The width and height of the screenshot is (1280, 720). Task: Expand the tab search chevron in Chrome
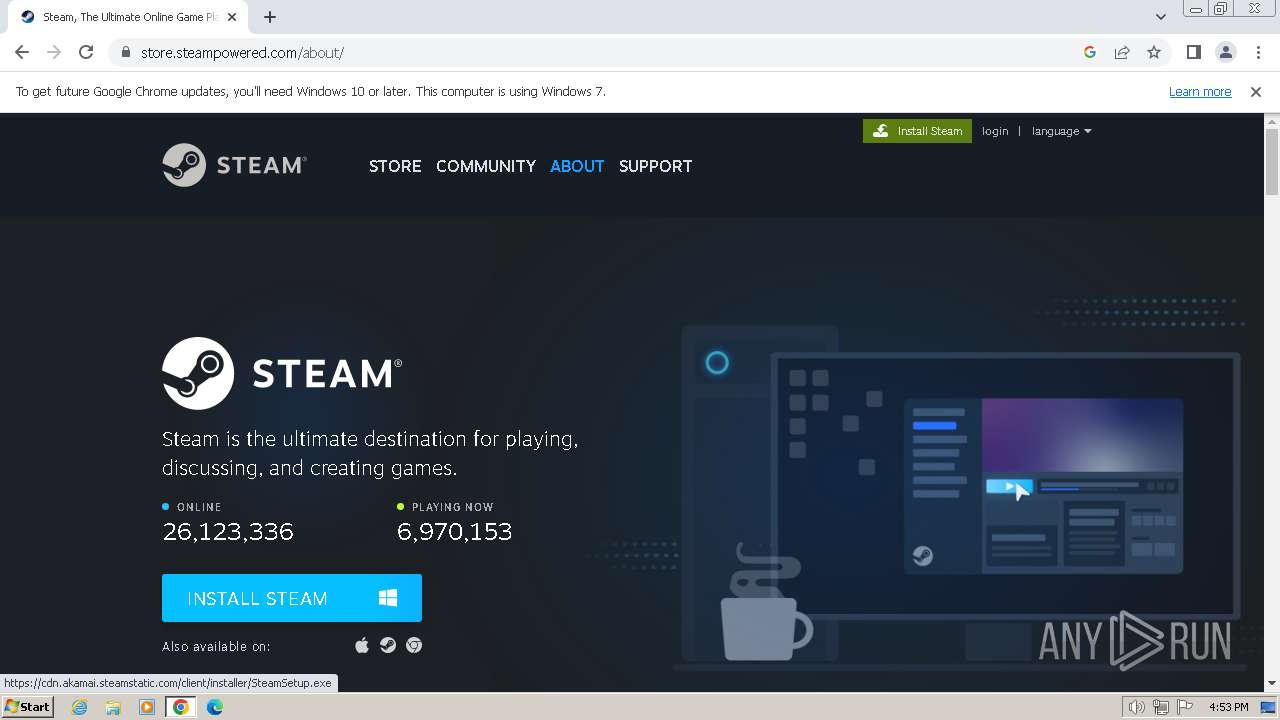1160,16
